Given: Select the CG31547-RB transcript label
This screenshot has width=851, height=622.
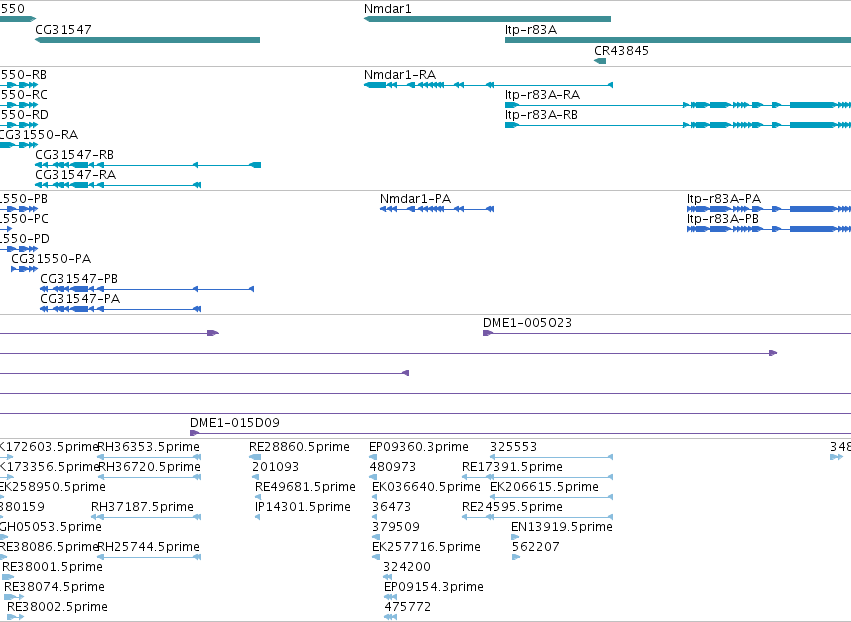Looking at the screenshot, I should tap(74, 155).
